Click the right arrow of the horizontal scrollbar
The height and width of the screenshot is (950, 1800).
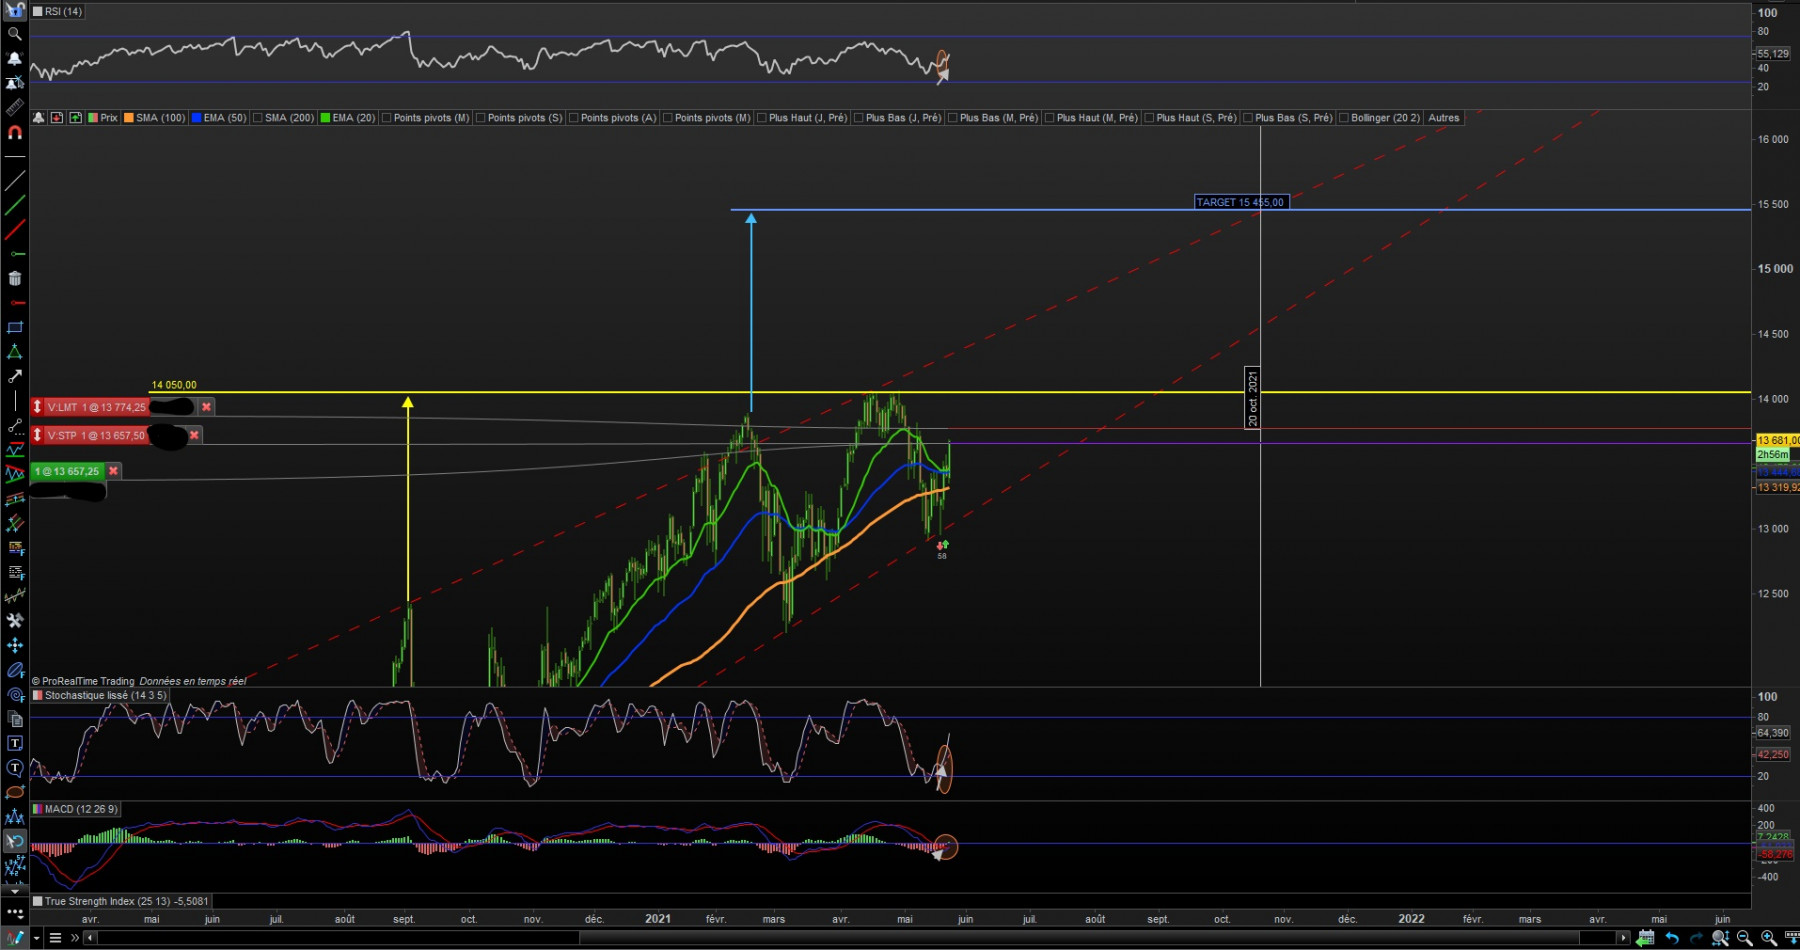1625,938
